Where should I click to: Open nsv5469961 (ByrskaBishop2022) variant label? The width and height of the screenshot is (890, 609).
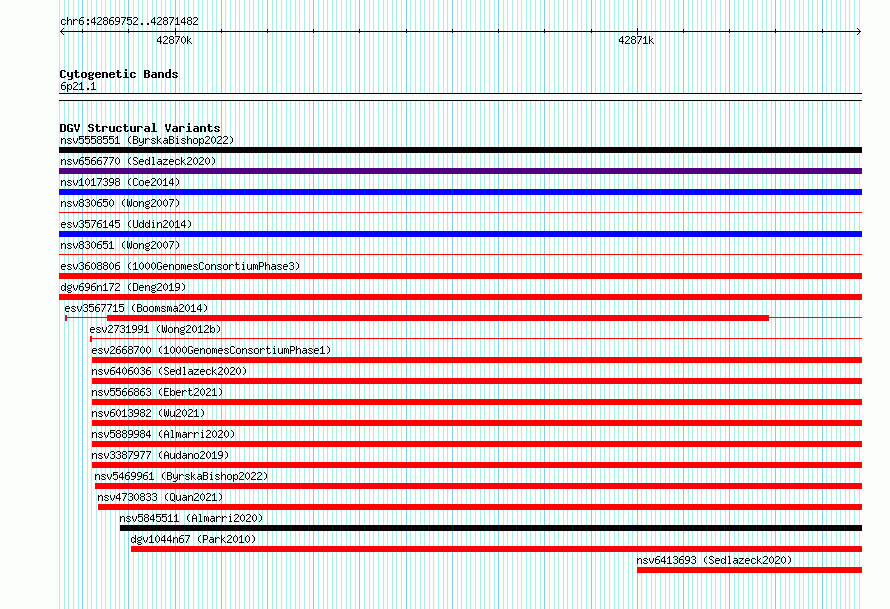(x=181, y=476)
